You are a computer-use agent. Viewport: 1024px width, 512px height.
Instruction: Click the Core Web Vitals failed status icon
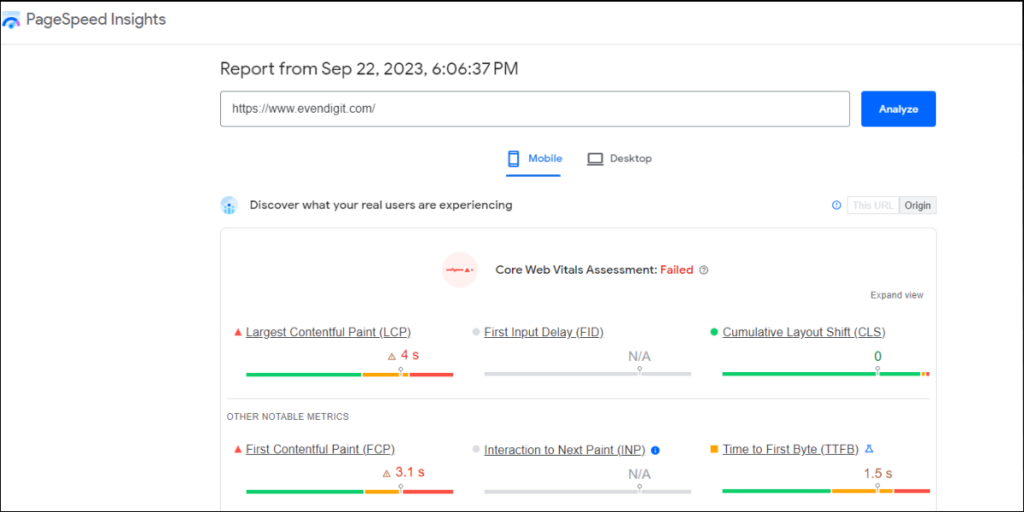click(460, 270)
